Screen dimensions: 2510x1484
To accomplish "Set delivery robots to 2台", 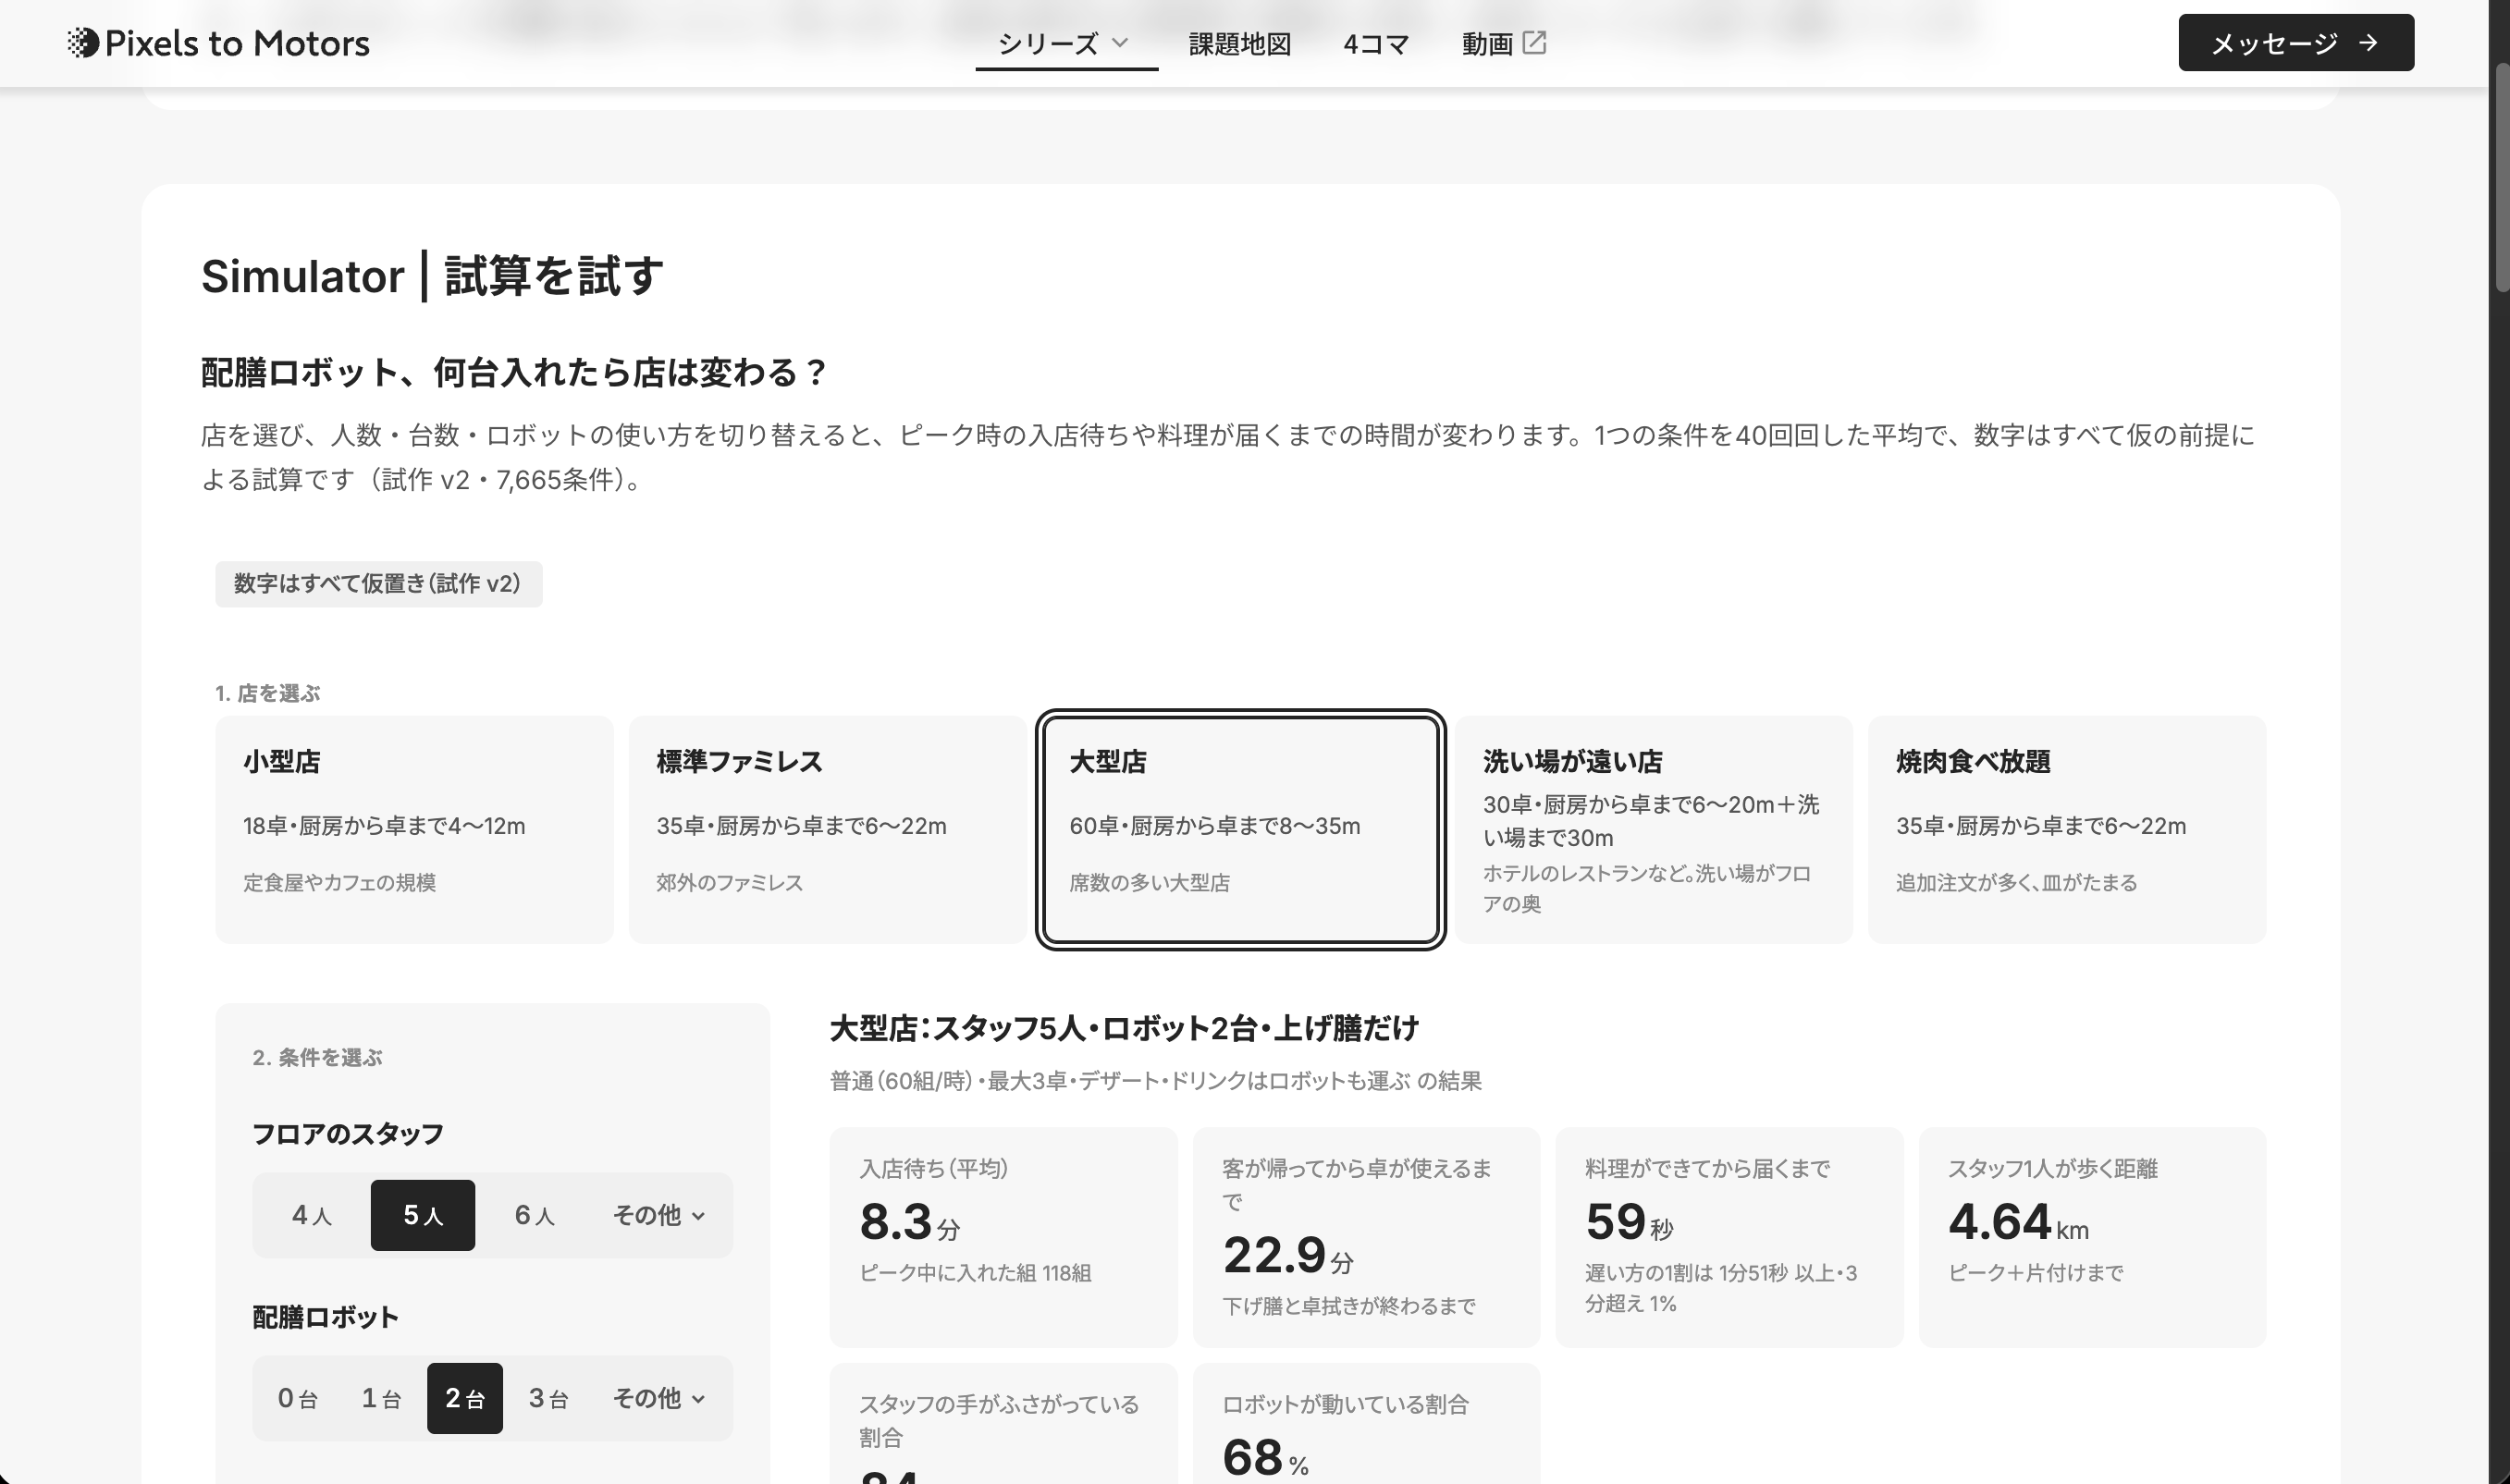I will [465, 1398].
